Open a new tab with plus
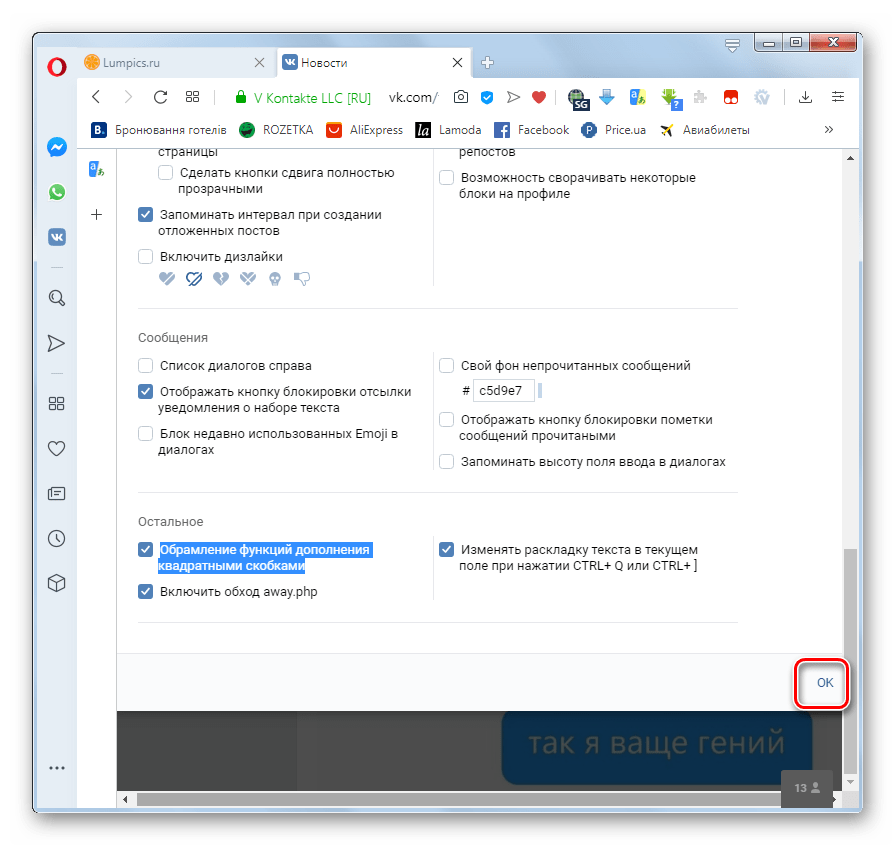This screenshot has width=896, height=846. (x=487, y=63)
